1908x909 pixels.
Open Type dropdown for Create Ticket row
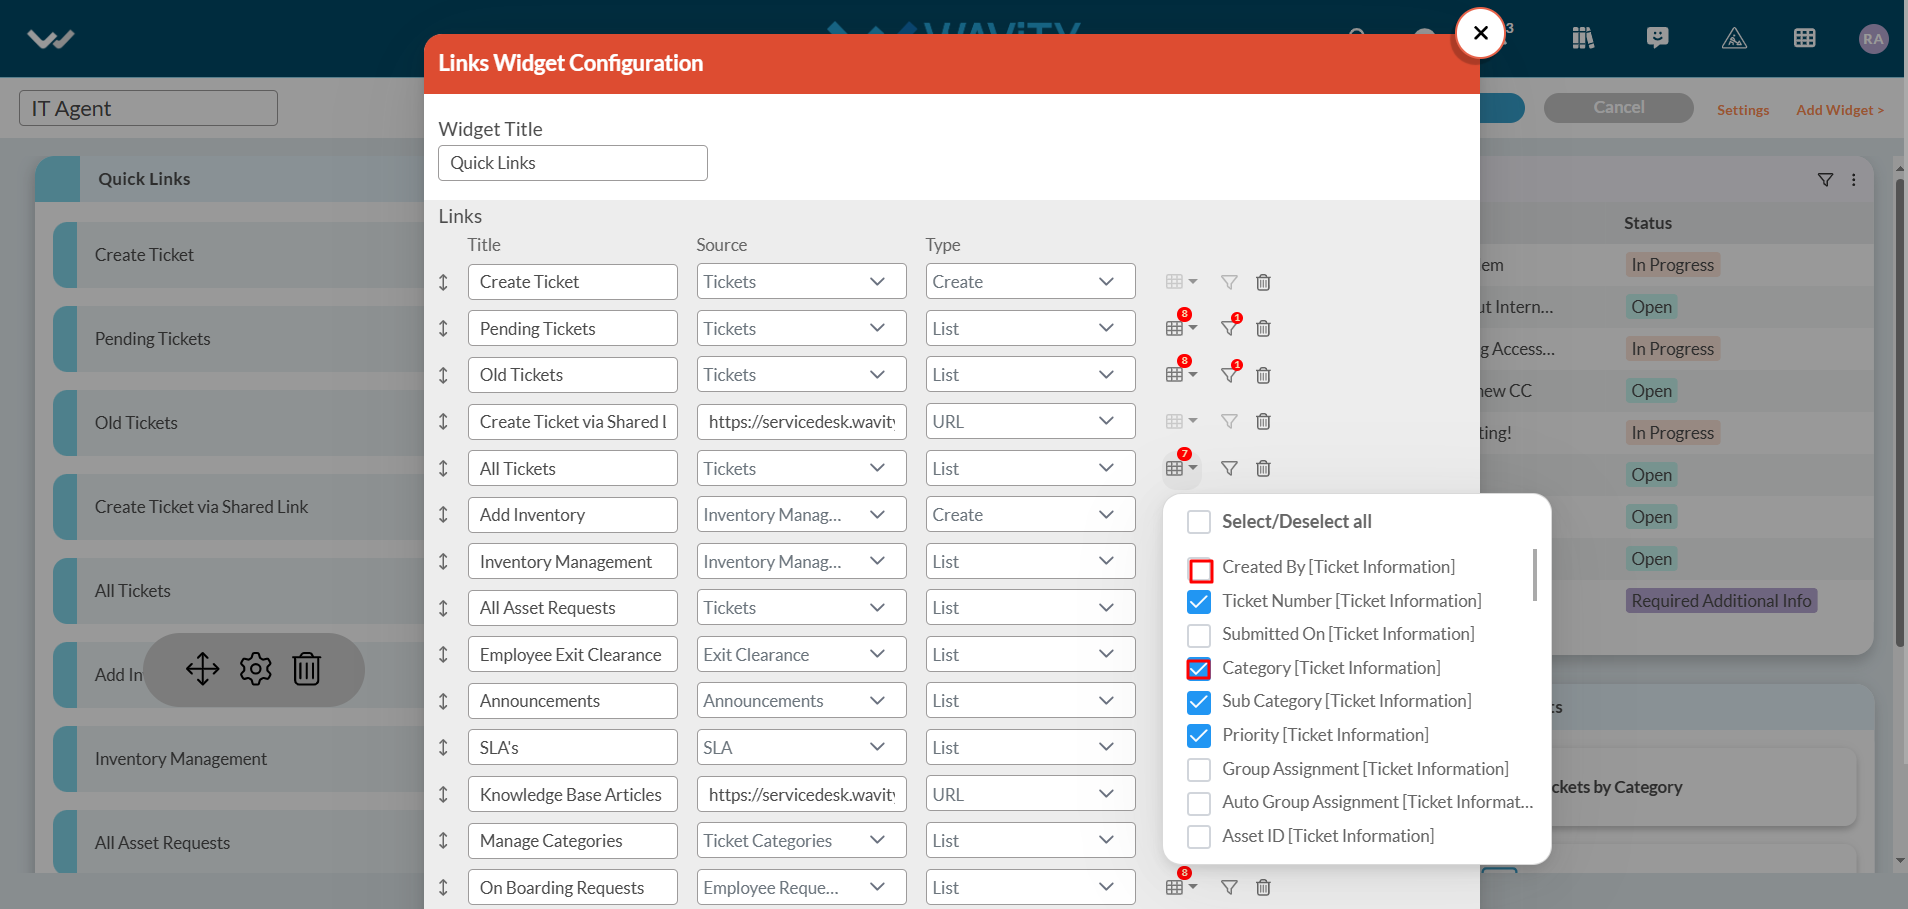pos(1030,282)
